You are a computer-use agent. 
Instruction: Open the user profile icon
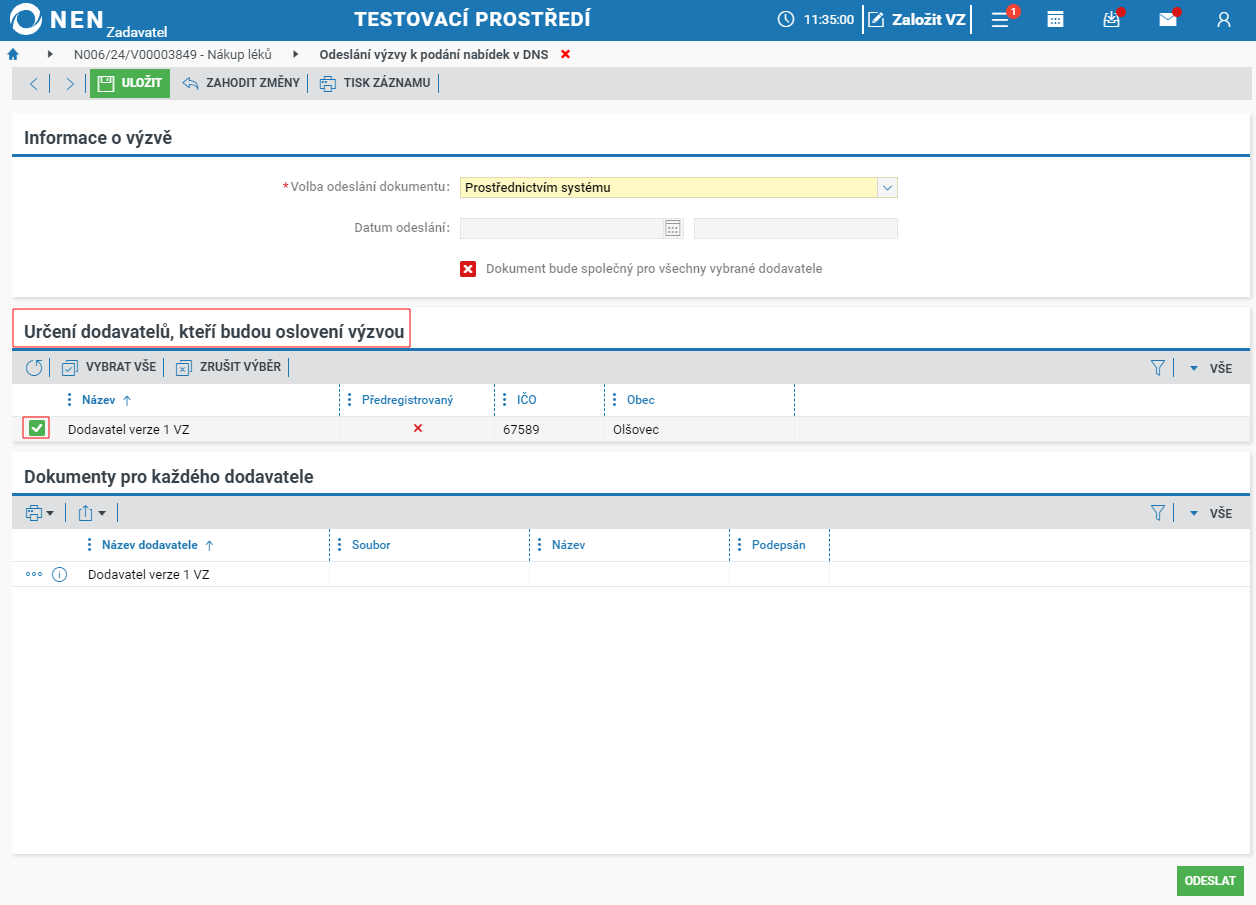(1223, 19)
